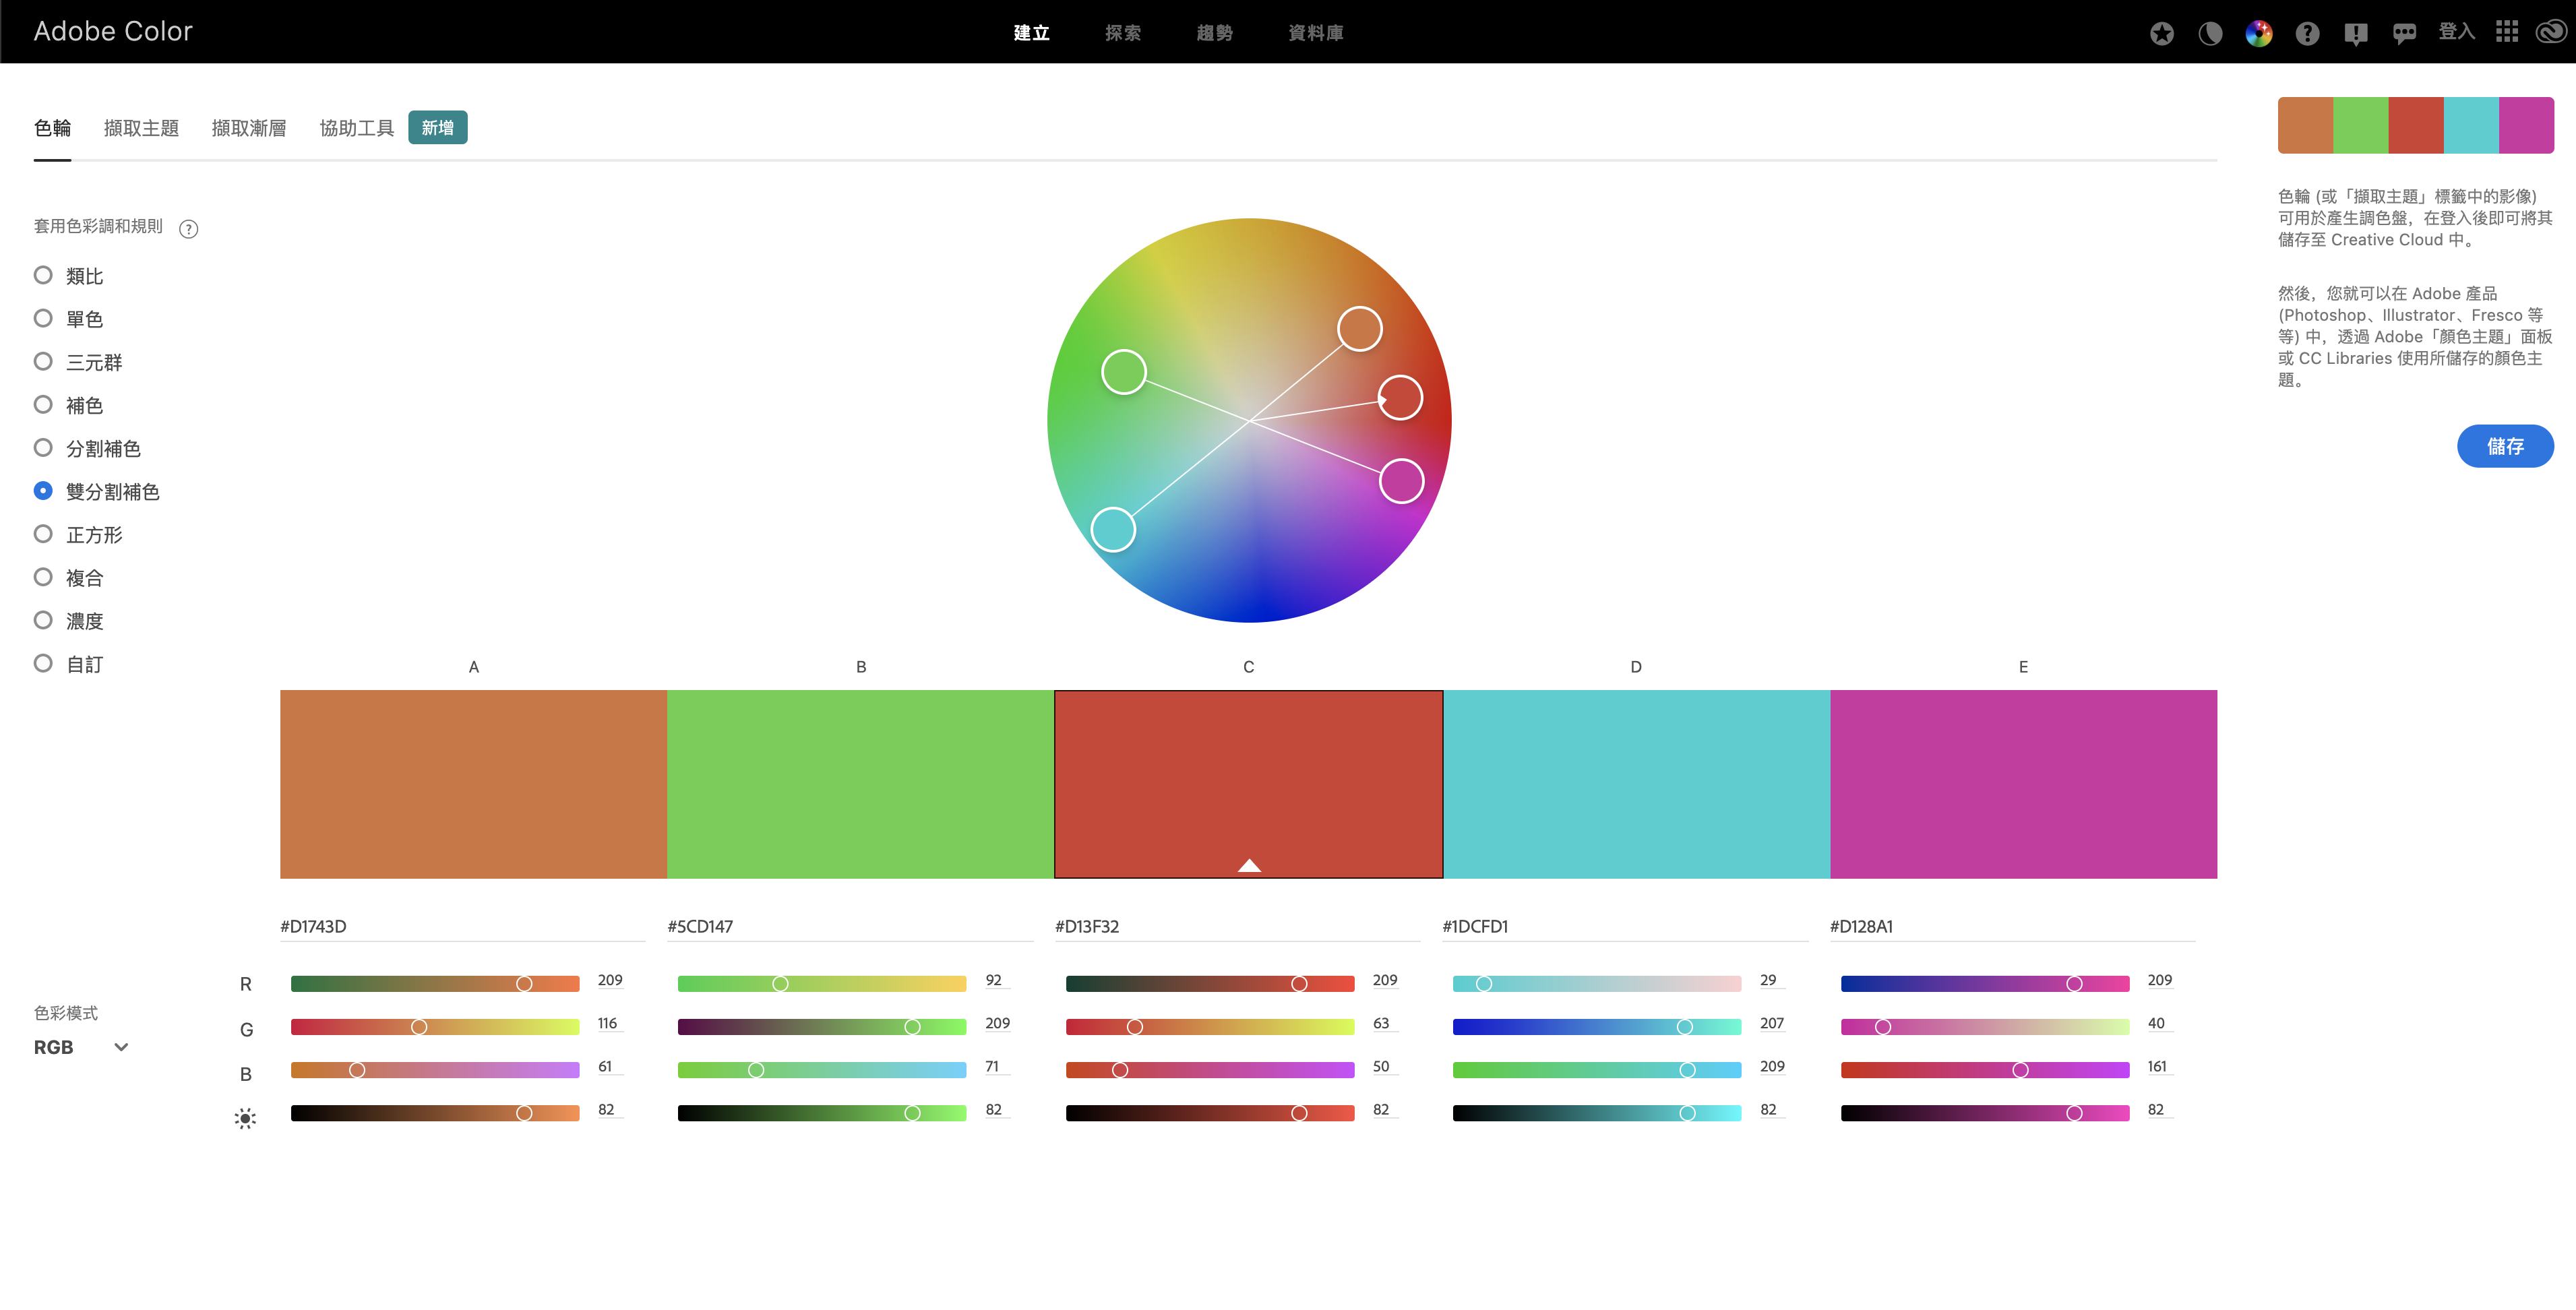Click the #1DCFD1 hex input field

[1624, 926]
